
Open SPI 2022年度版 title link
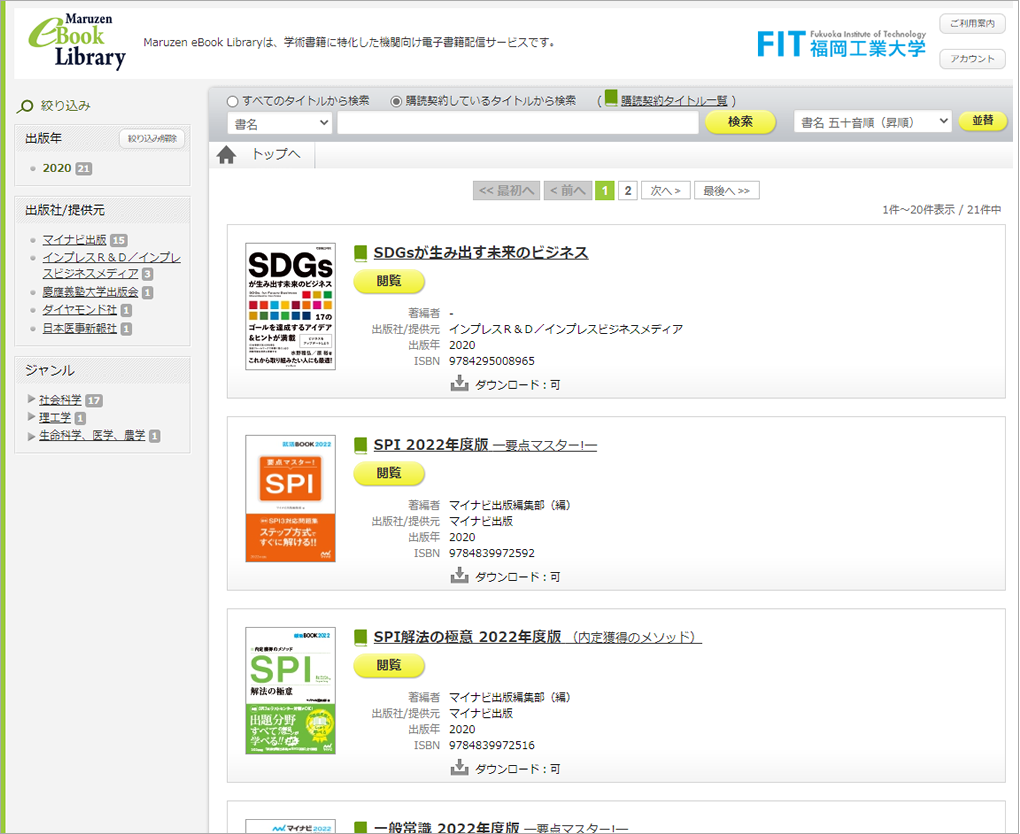click(485, 445)
